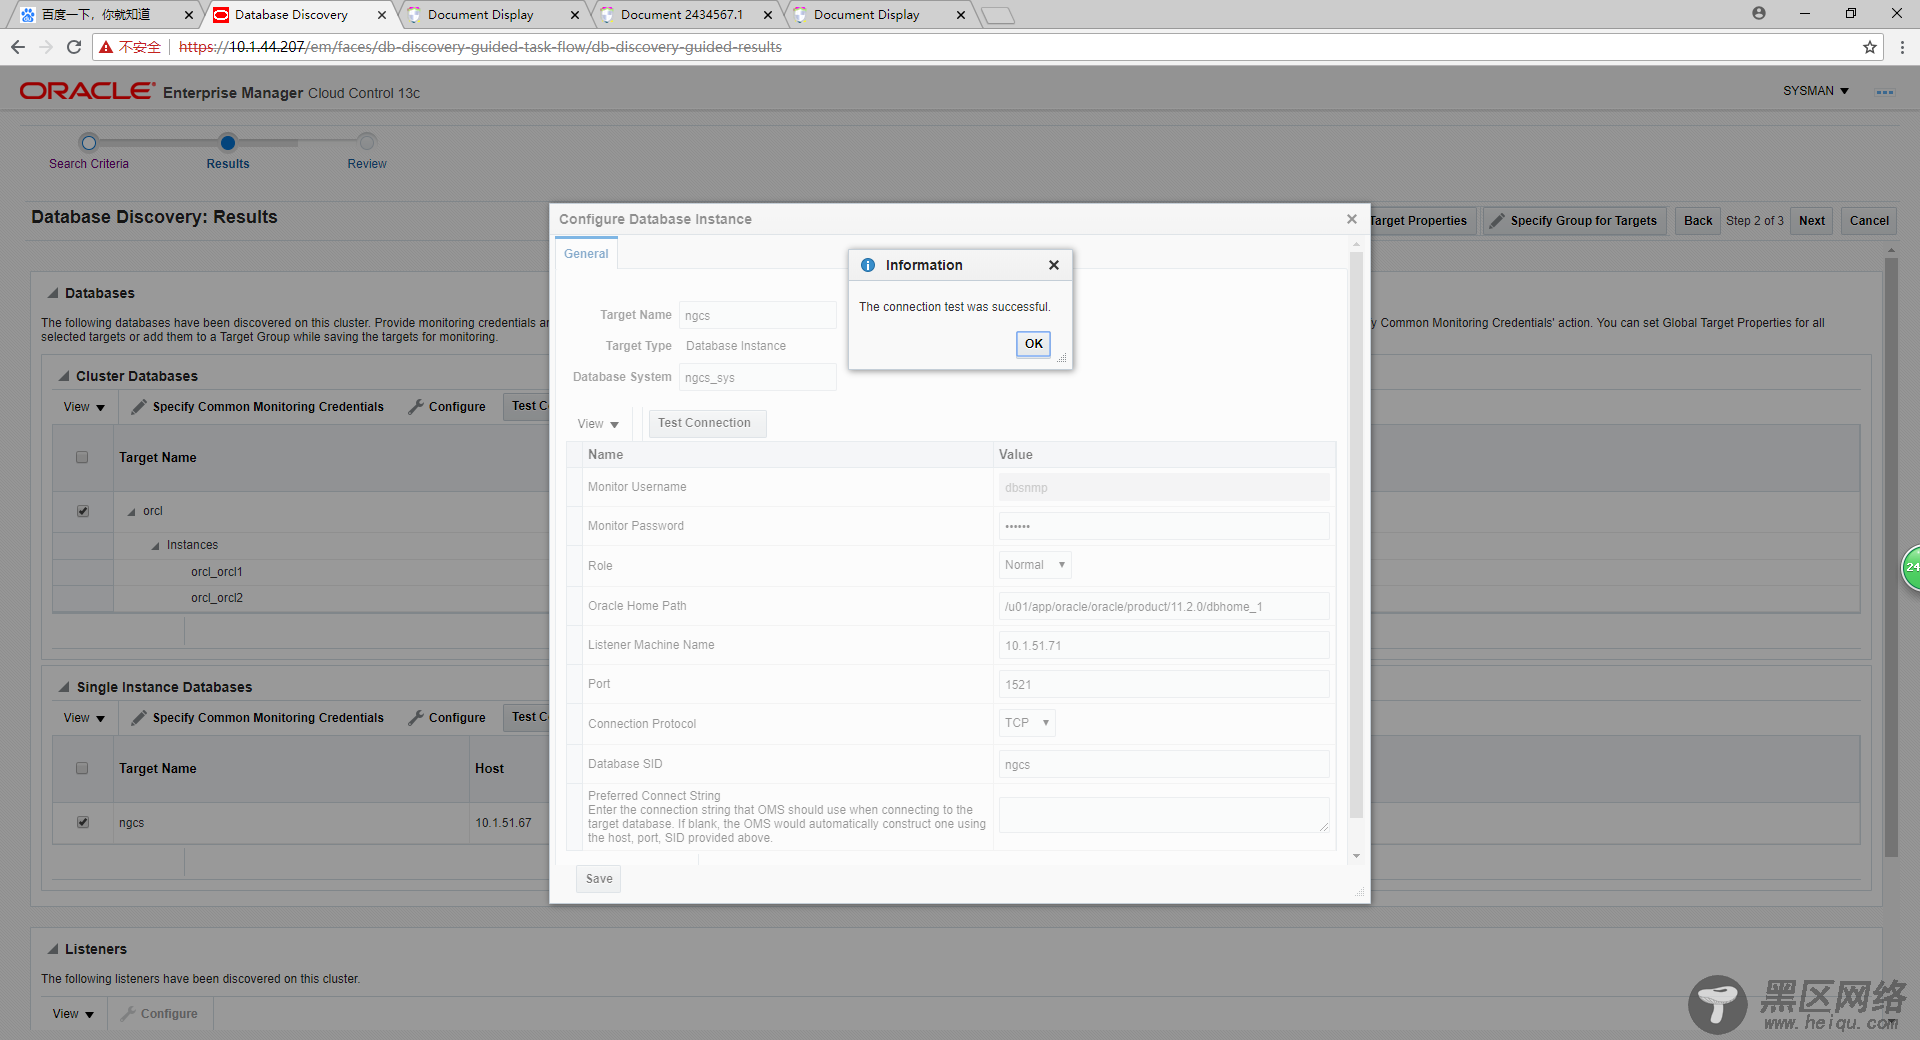Click Specify Common Monitoring Credentials for Single Instance Databases
Viewport: 1920px width, 1040px height.
tap(258, 718)
